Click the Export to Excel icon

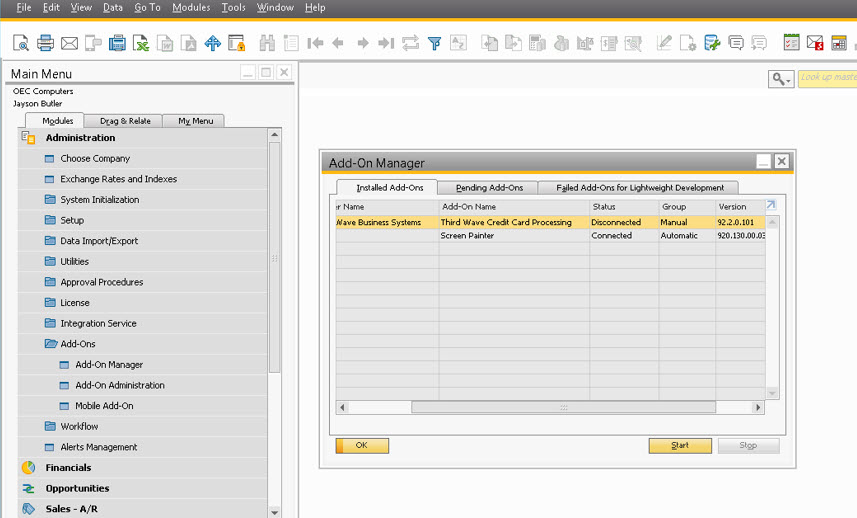pos(141,43)
